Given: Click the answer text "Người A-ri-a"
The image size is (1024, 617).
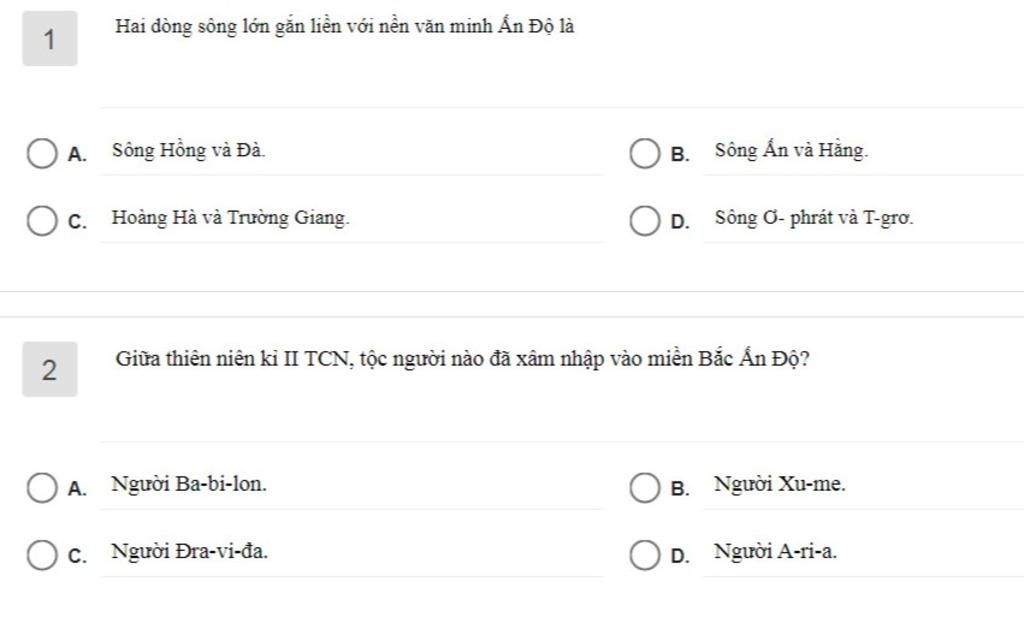Looking at the screenshot, I should point(775,551).
